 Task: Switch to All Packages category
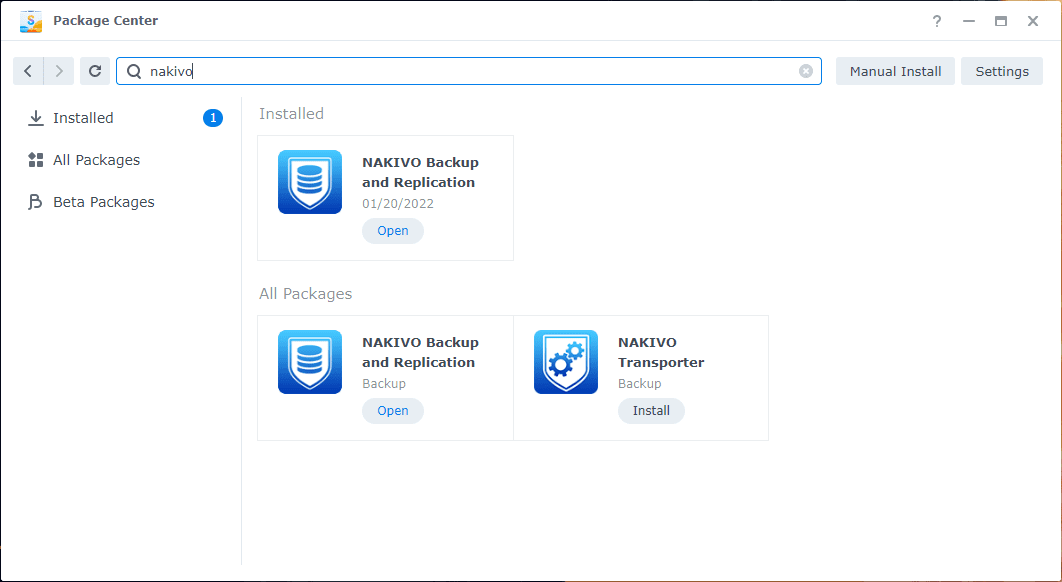click(96, 160)
